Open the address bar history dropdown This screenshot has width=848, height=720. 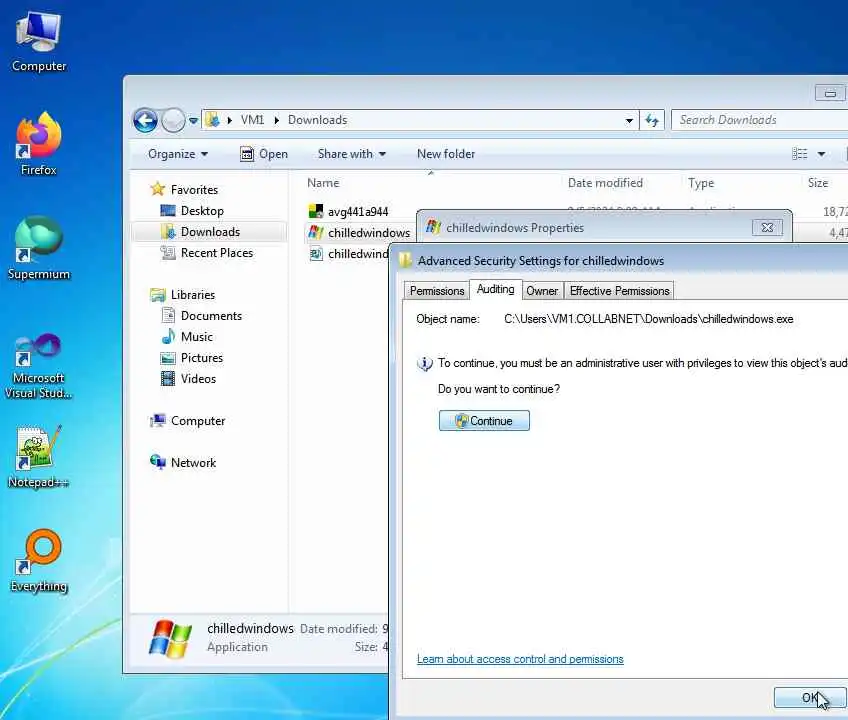[x=629, y=120]
